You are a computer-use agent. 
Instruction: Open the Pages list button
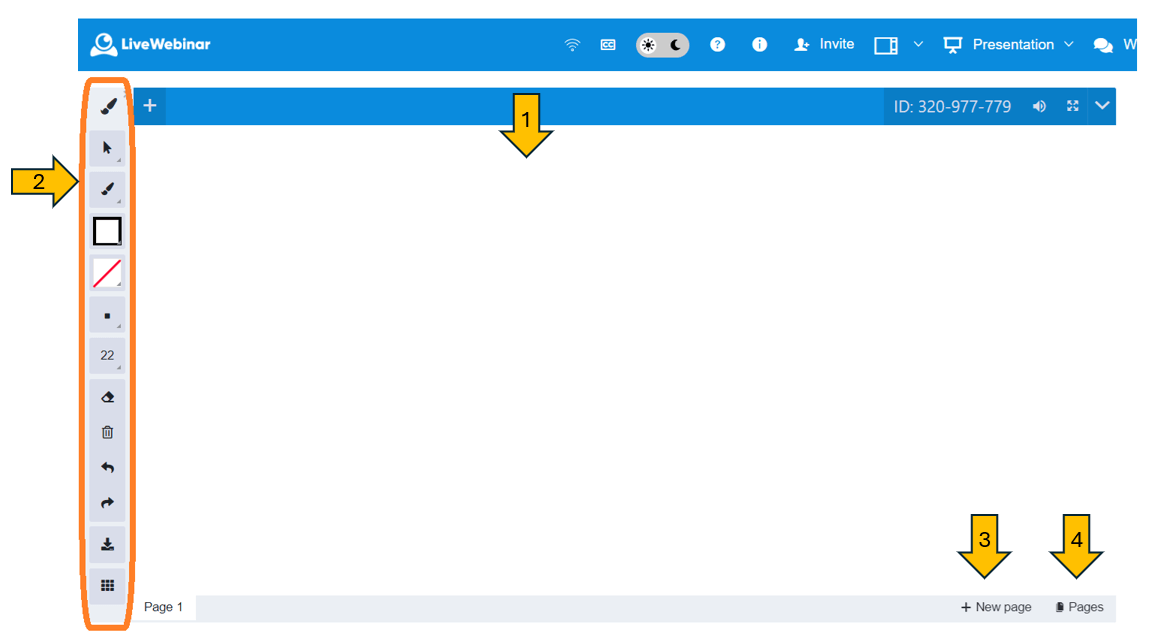[x=1080, y=607]
